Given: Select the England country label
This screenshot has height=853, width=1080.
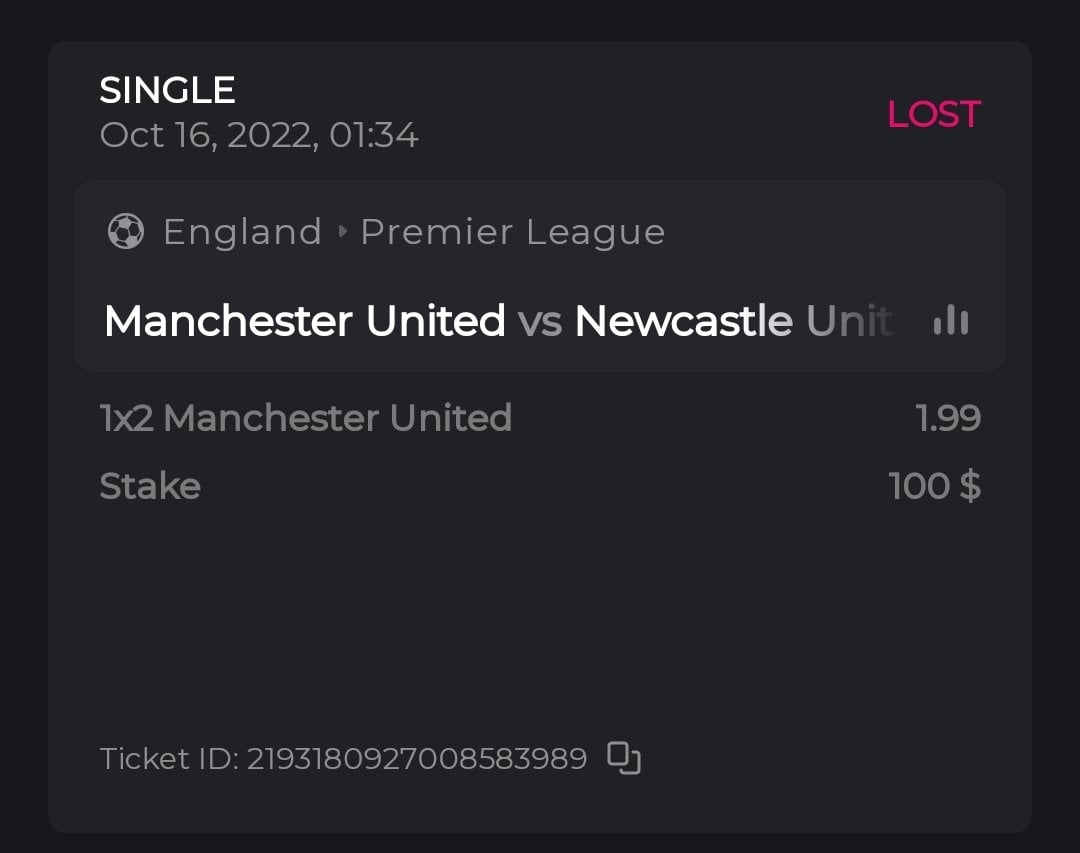Looking at the screenshot, I should coord(242,232).
